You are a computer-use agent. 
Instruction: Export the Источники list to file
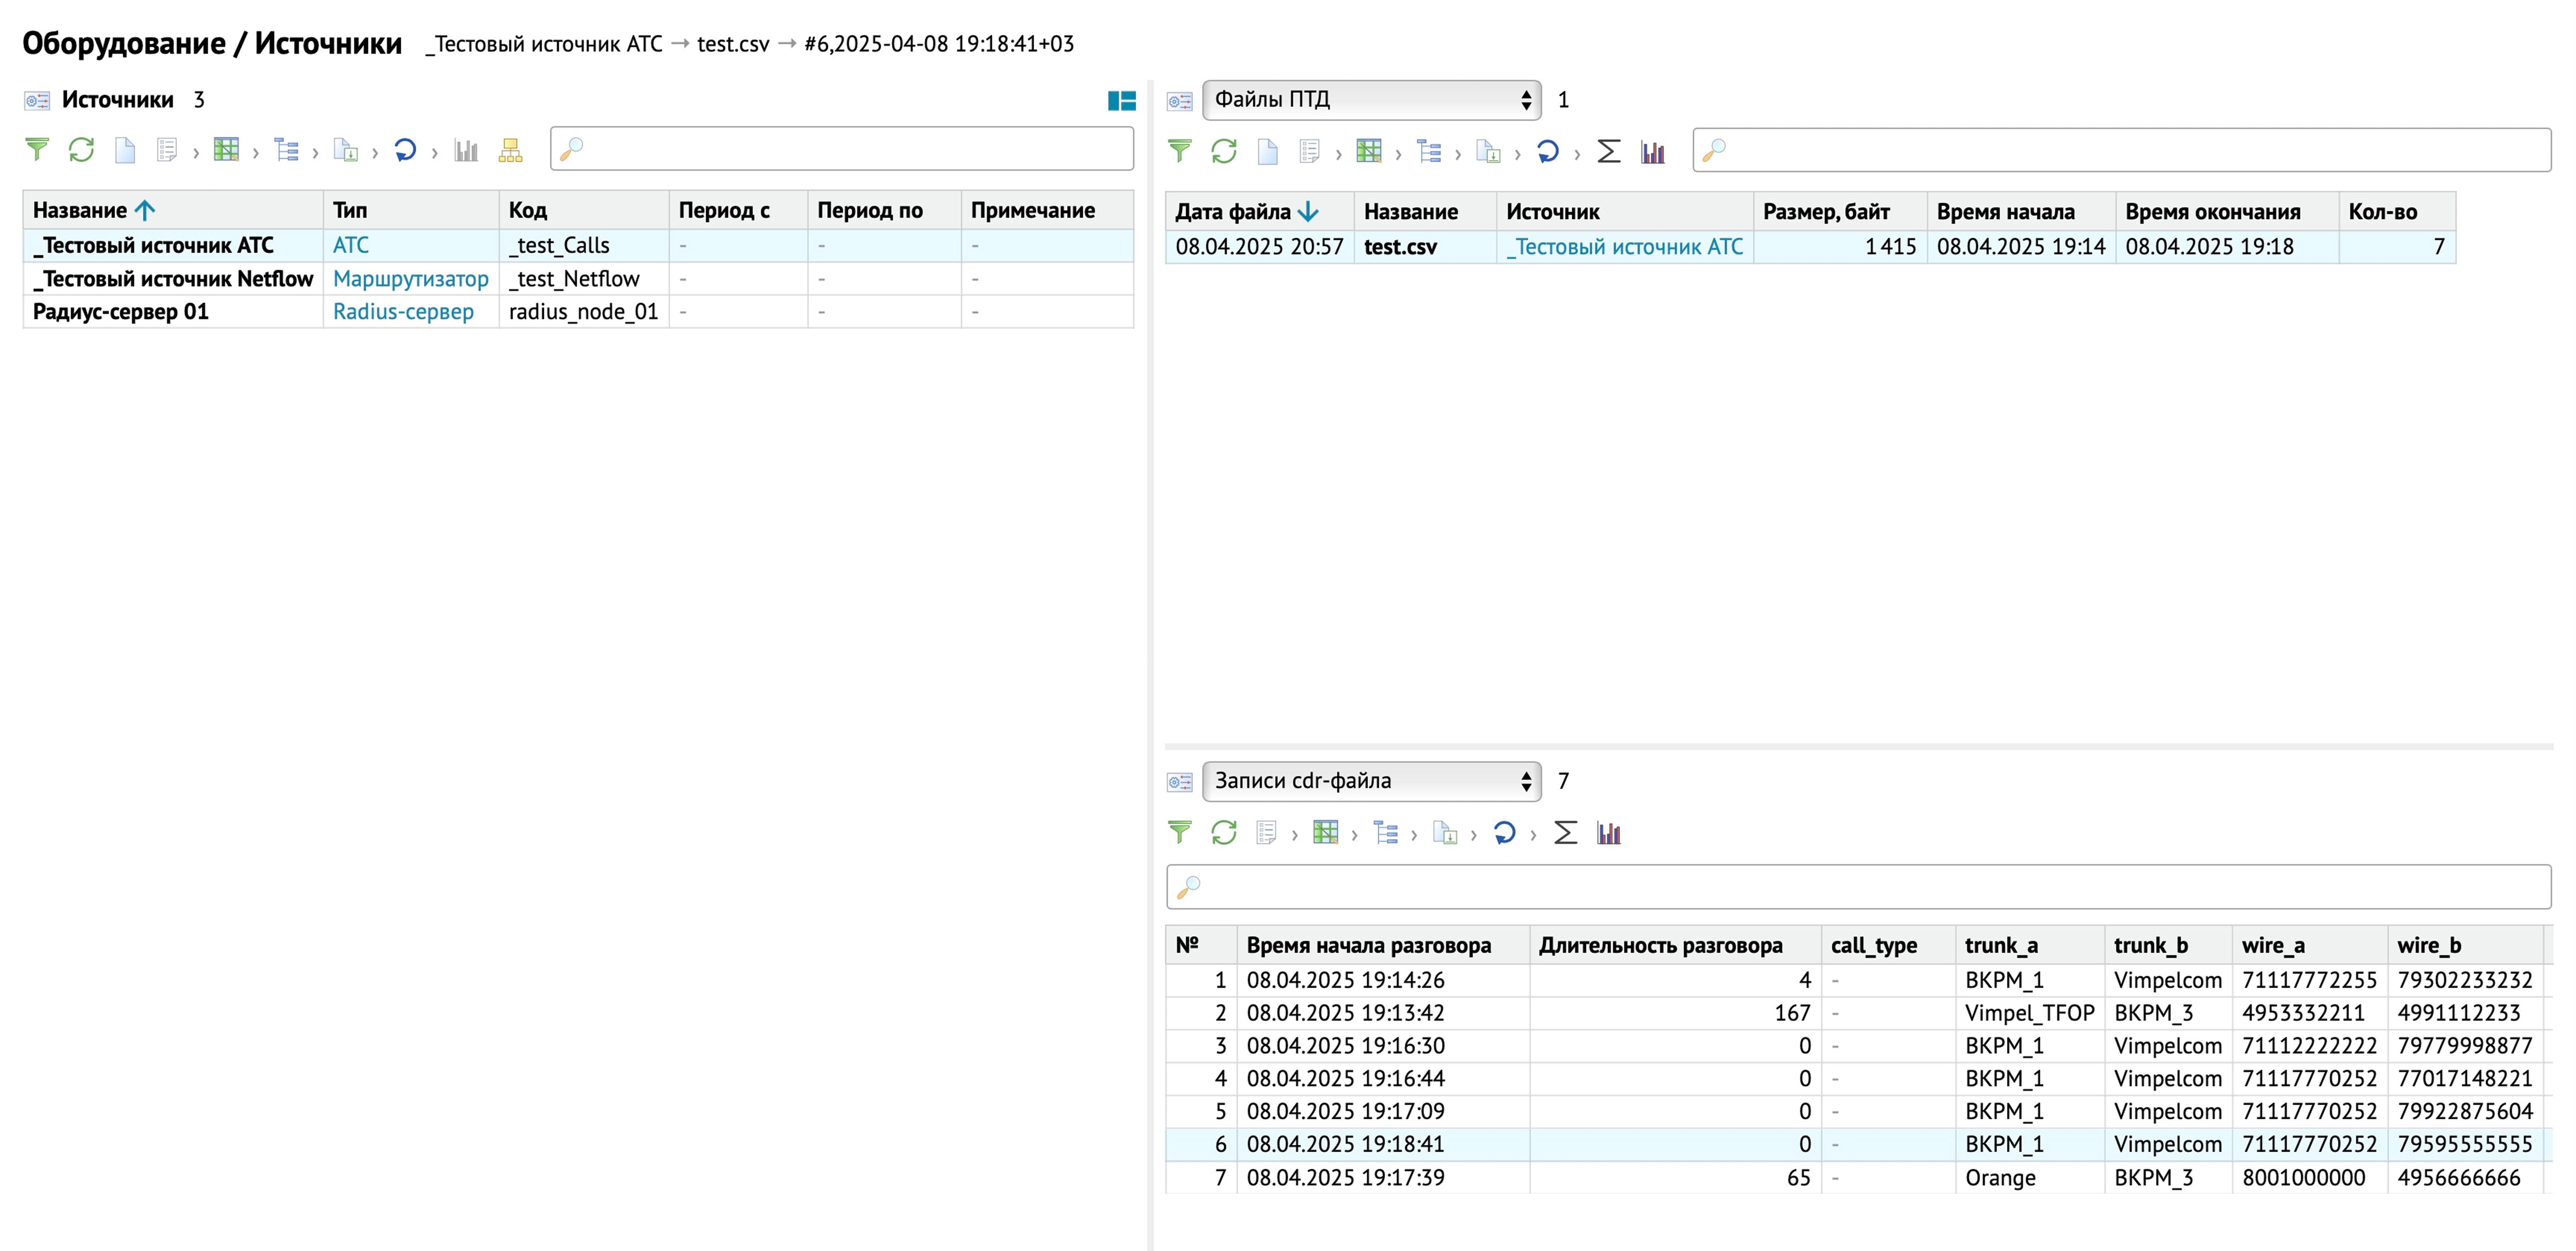point(346,150)
